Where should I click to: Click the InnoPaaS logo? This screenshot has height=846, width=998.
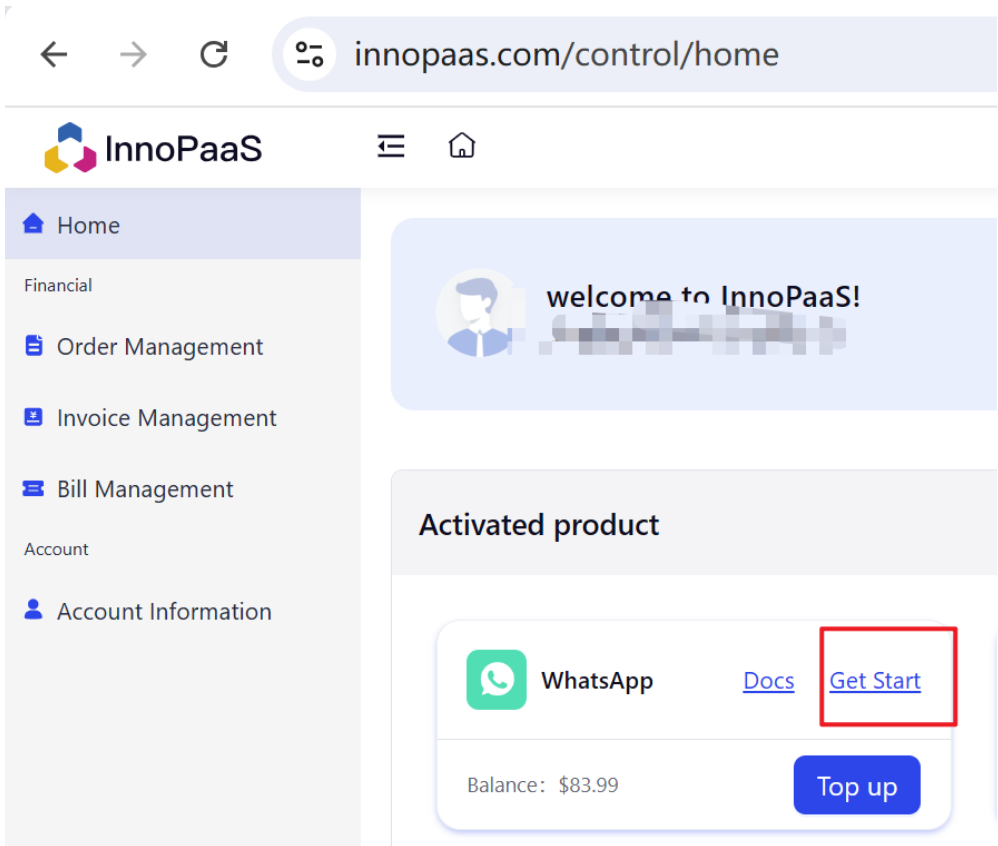(153, 148)
